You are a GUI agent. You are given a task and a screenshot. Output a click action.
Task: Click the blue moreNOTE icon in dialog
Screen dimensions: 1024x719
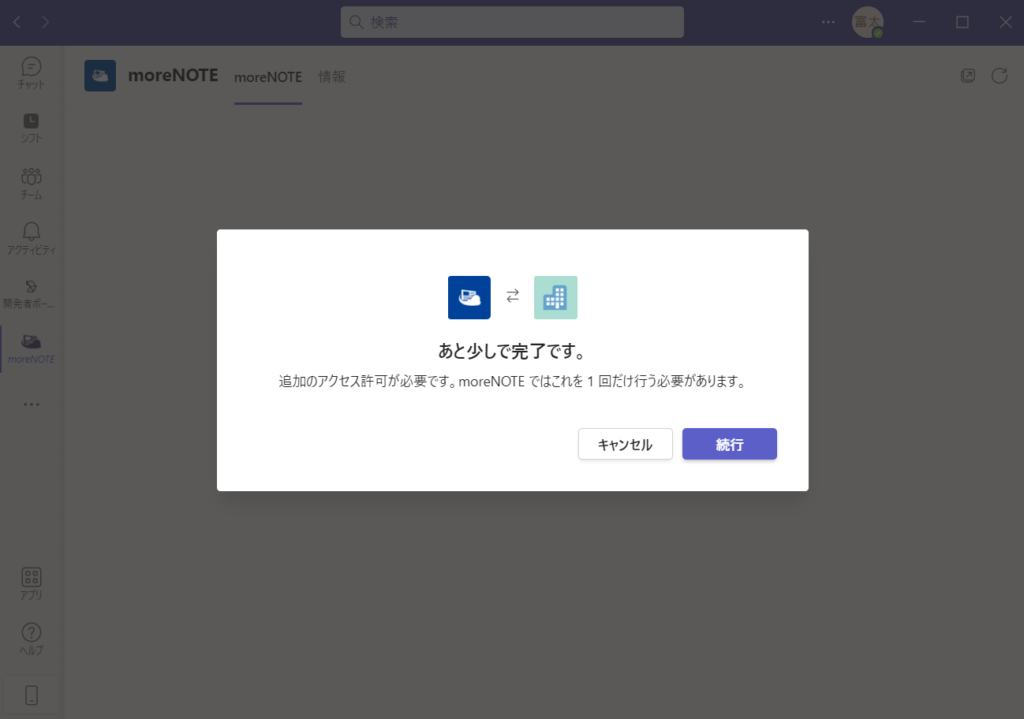(469, 297)
